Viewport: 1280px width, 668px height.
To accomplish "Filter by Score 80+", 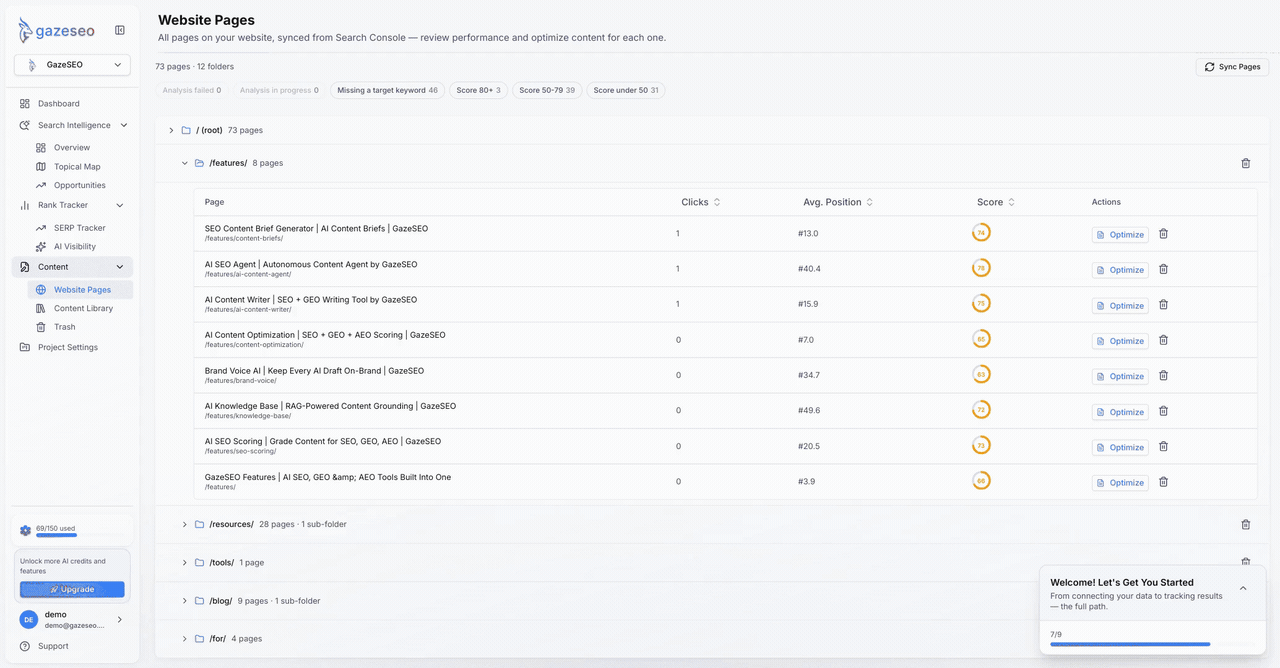I will tap(479, 91).
